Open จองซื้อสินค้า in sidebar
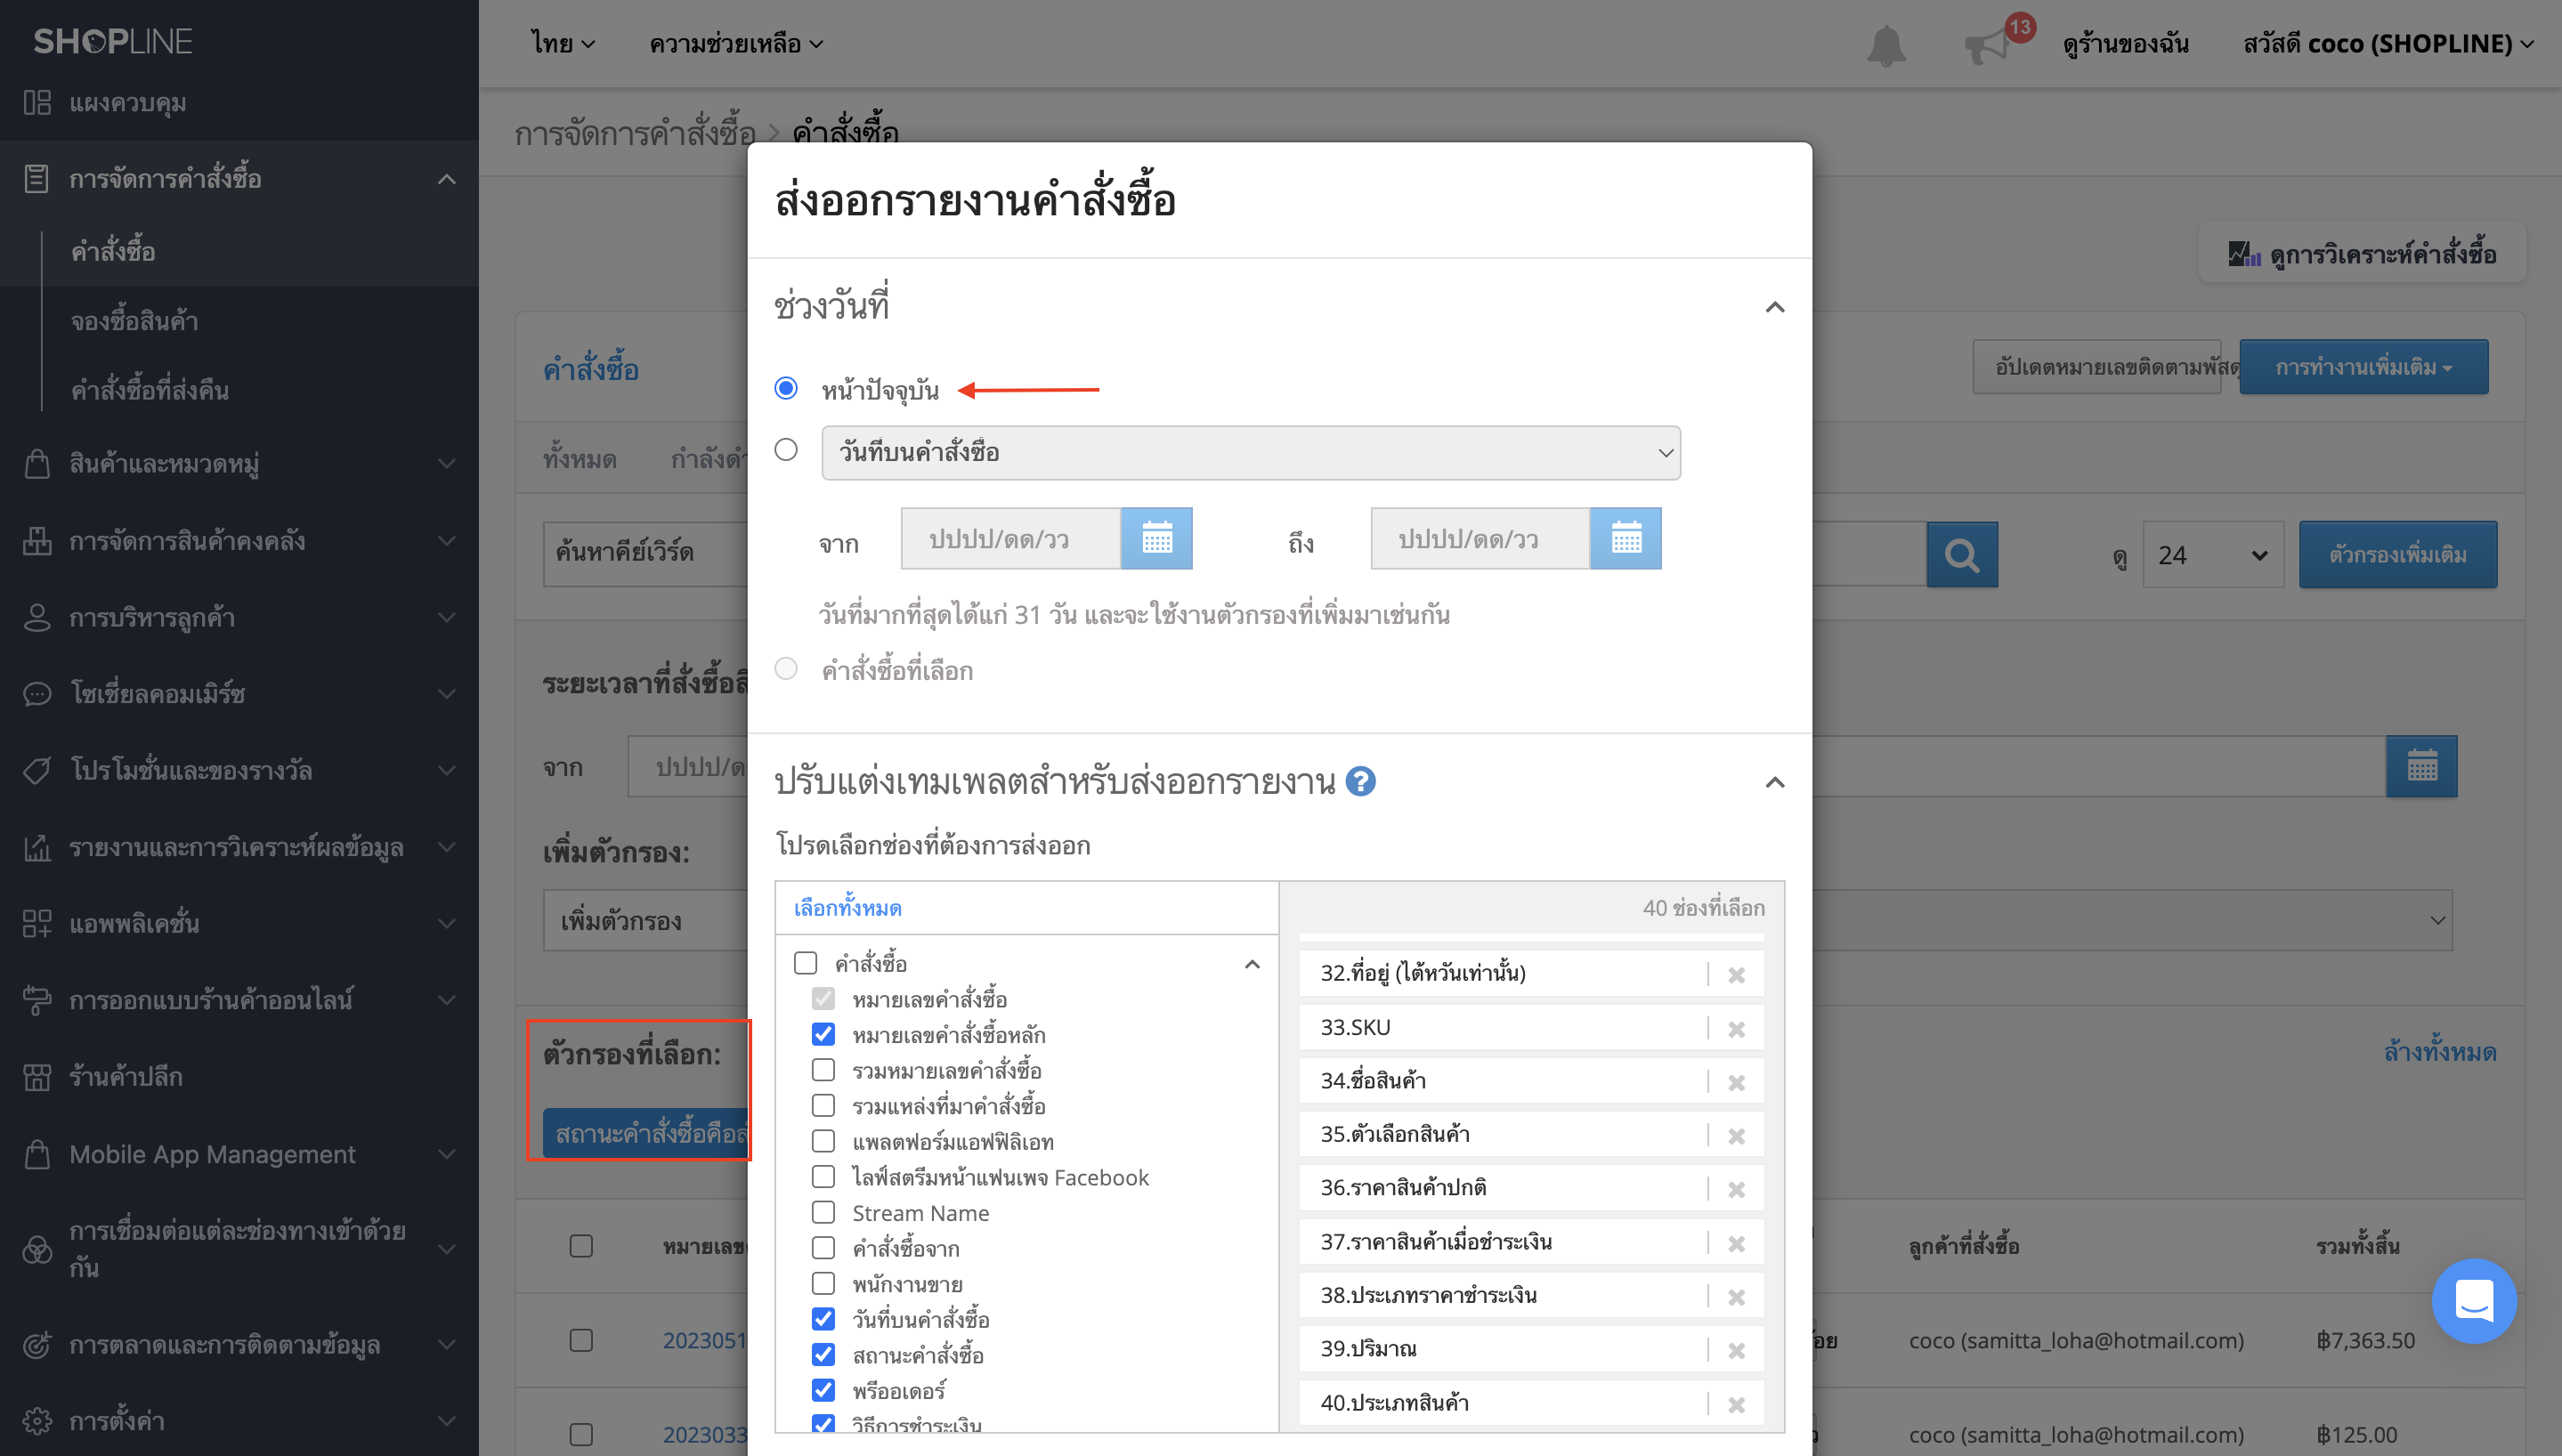Viewport: 2562px width, 1456px height. tap(134, 321)
